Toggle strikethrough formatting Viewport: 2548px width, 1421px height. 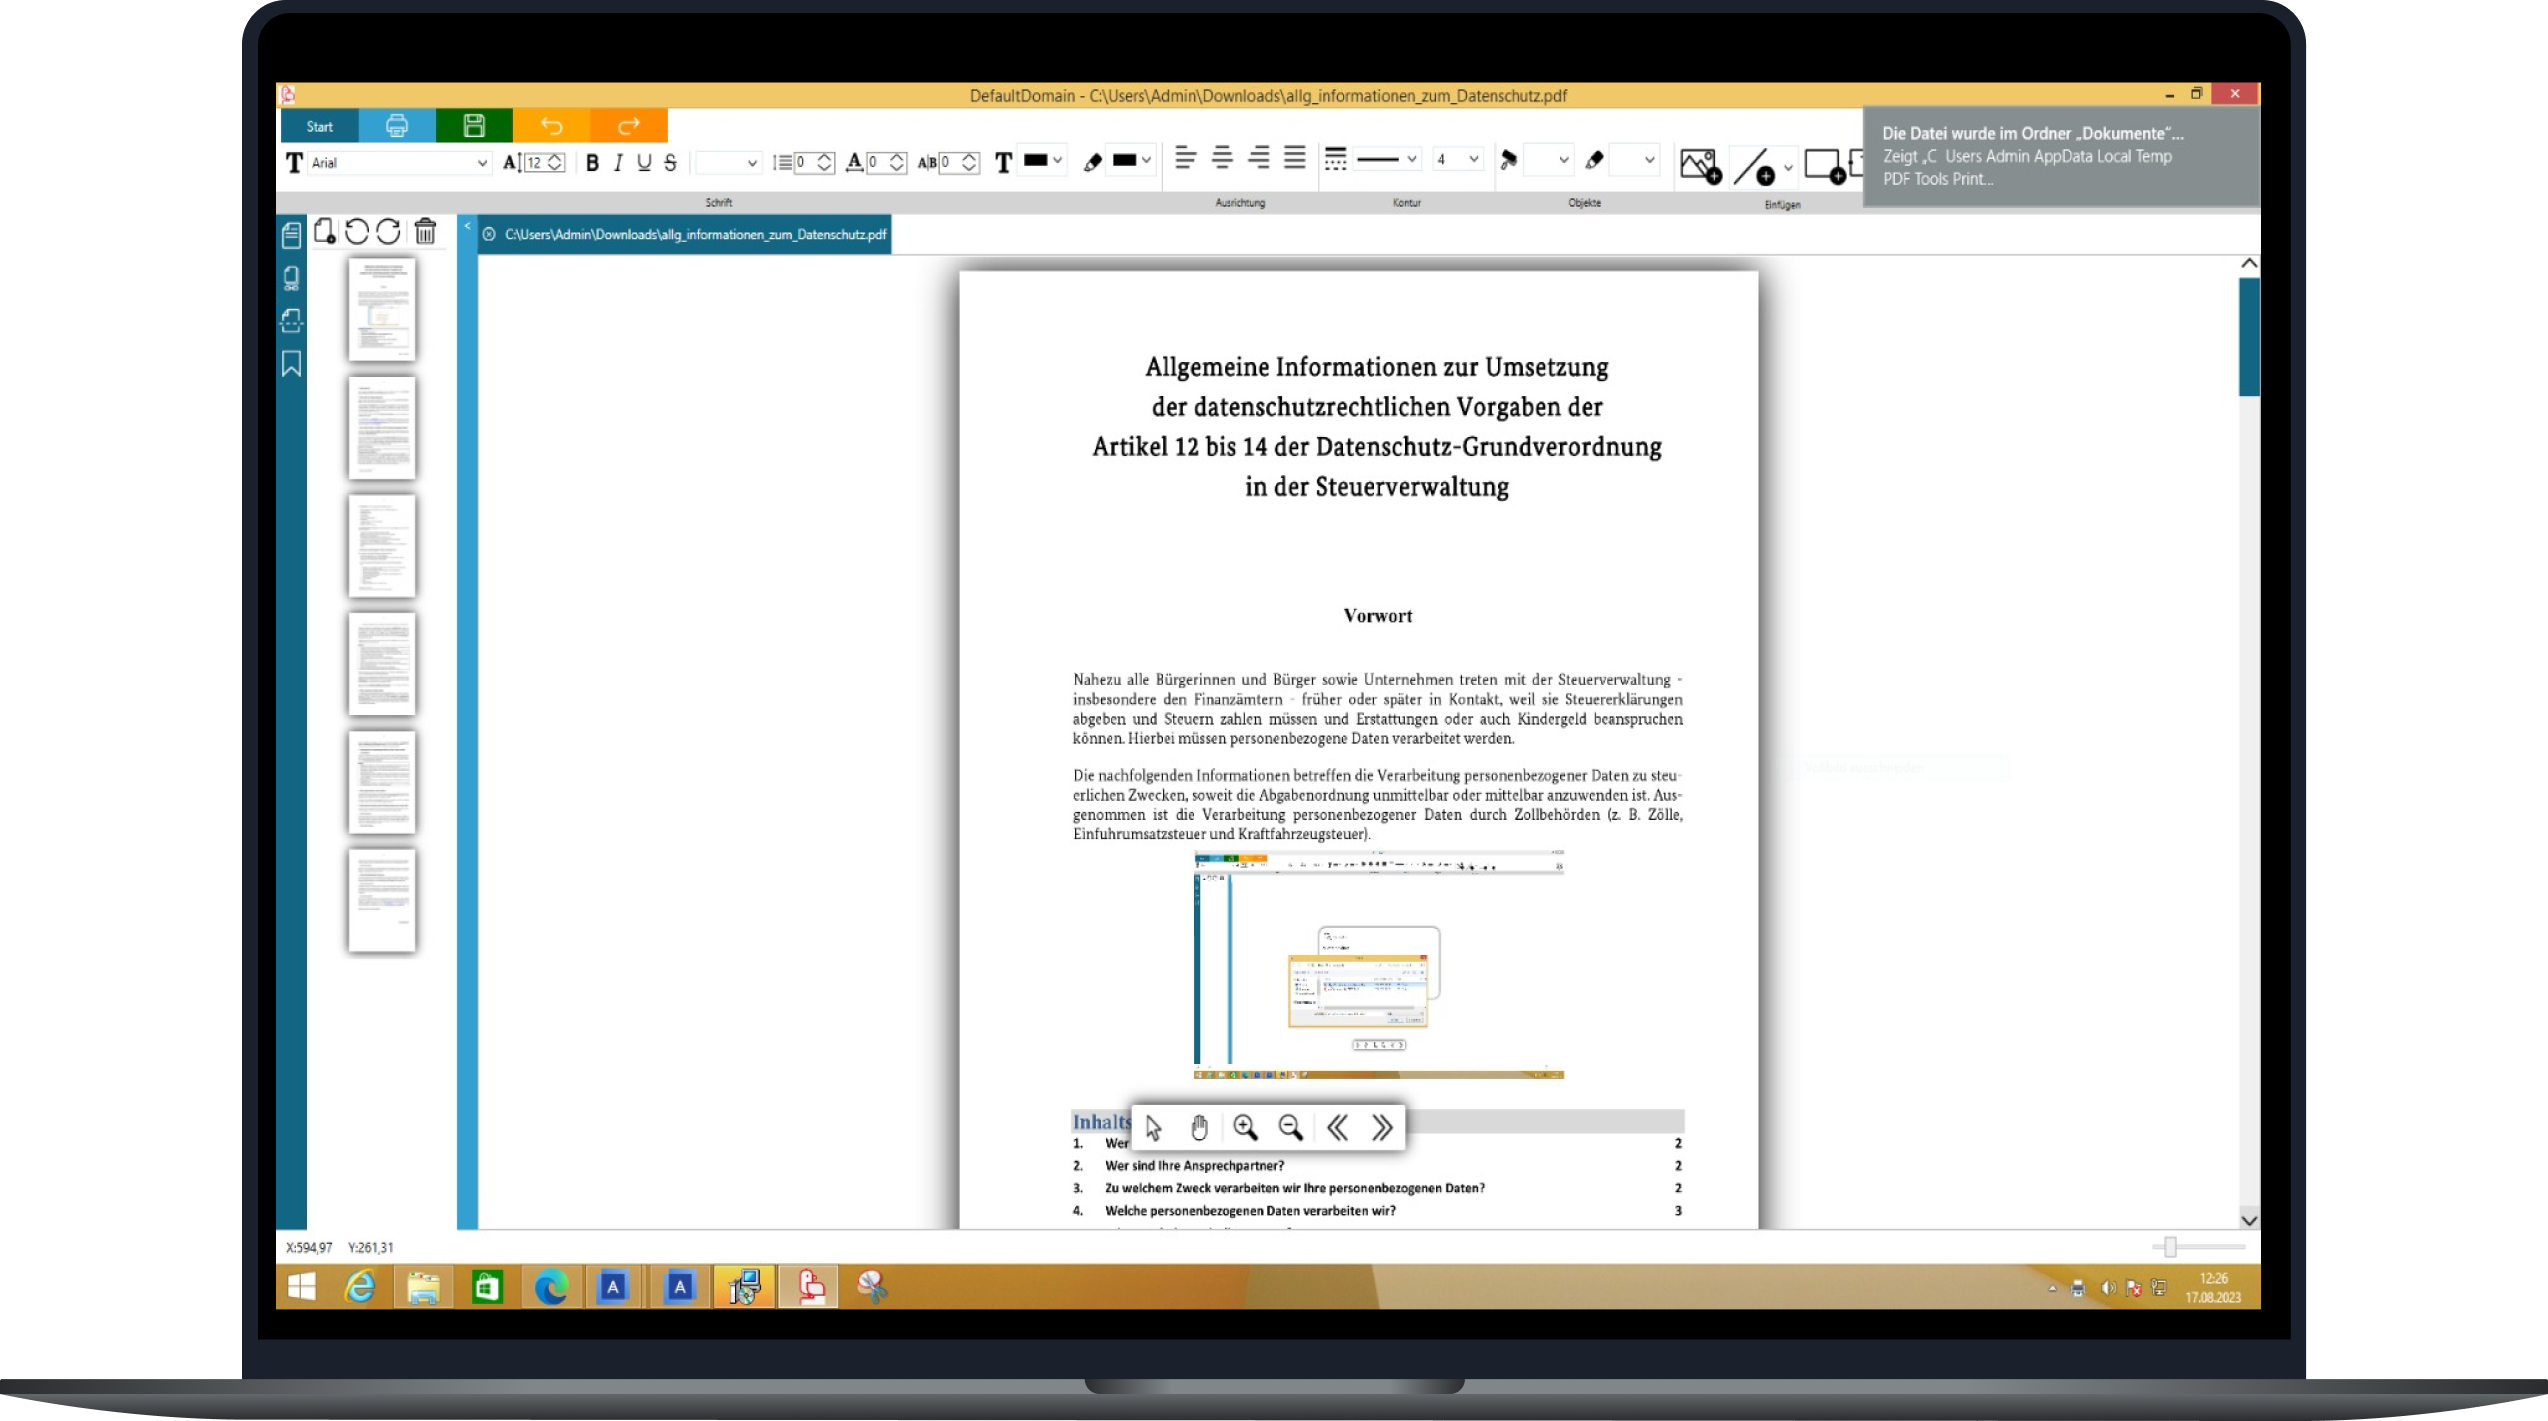pos(670,163)
